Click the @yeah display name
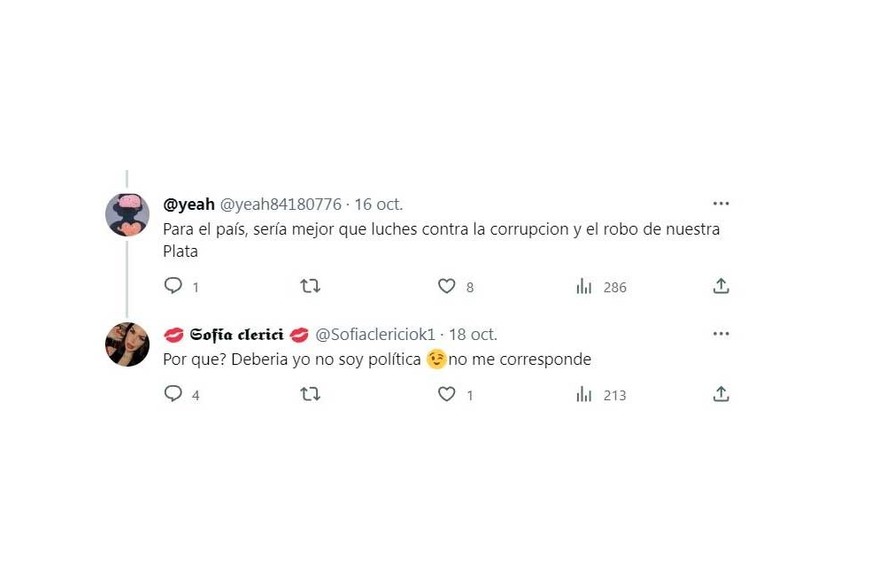The width and height of the screenshot is (870, 580). [189, 204]
